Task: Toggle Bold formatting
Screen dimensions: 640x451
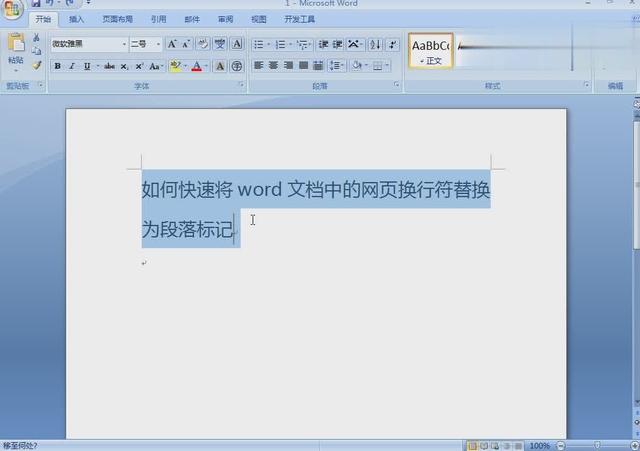Action: coord(58,66)
